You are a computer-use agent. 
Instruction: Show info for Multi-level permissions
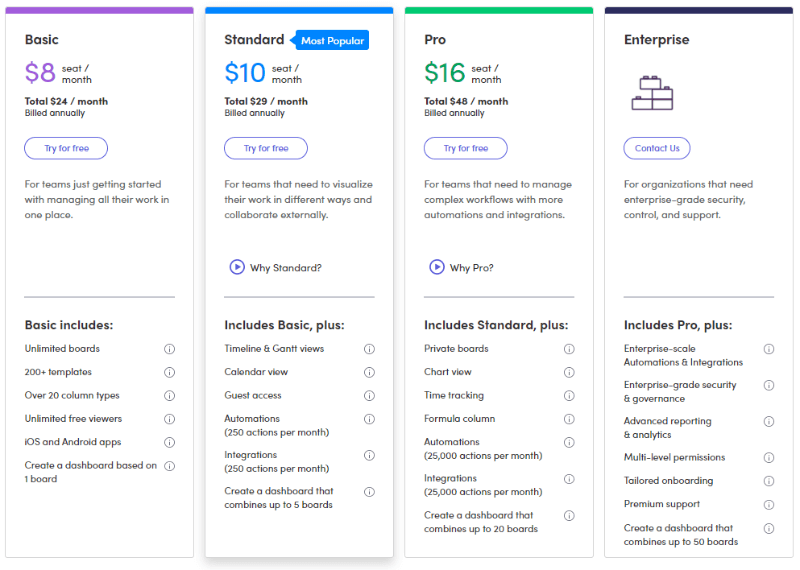click(769, 458)
